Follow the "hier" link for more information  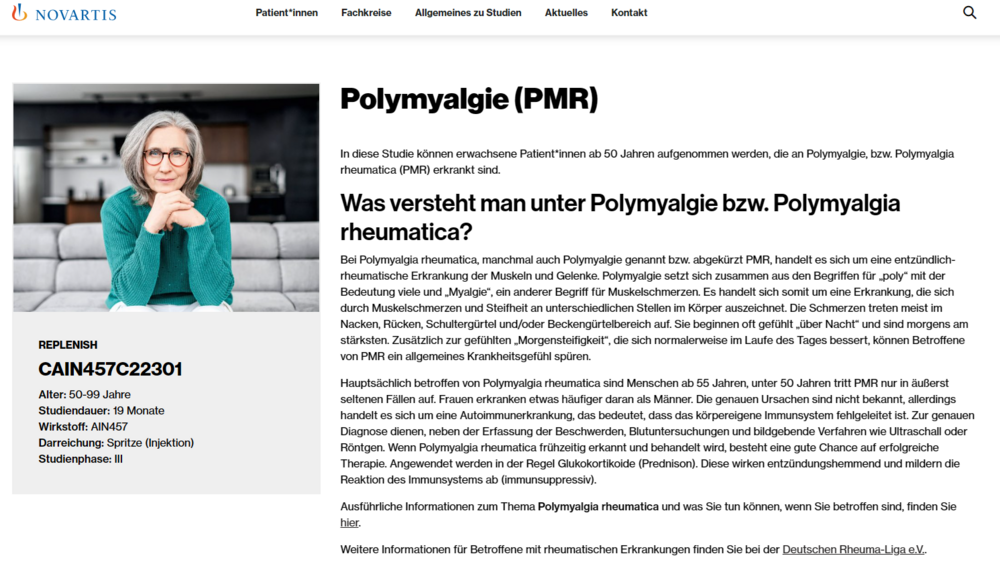tap(348, 523)
